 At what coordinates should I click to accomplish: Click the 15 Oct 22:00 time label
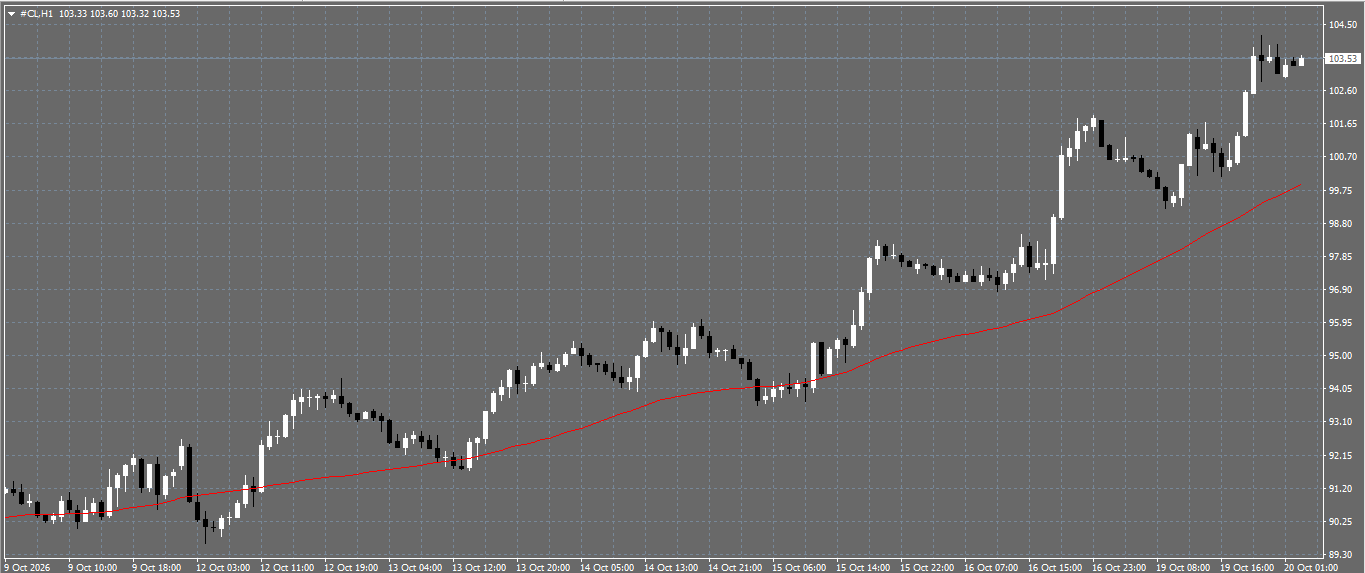pos(929,567)
